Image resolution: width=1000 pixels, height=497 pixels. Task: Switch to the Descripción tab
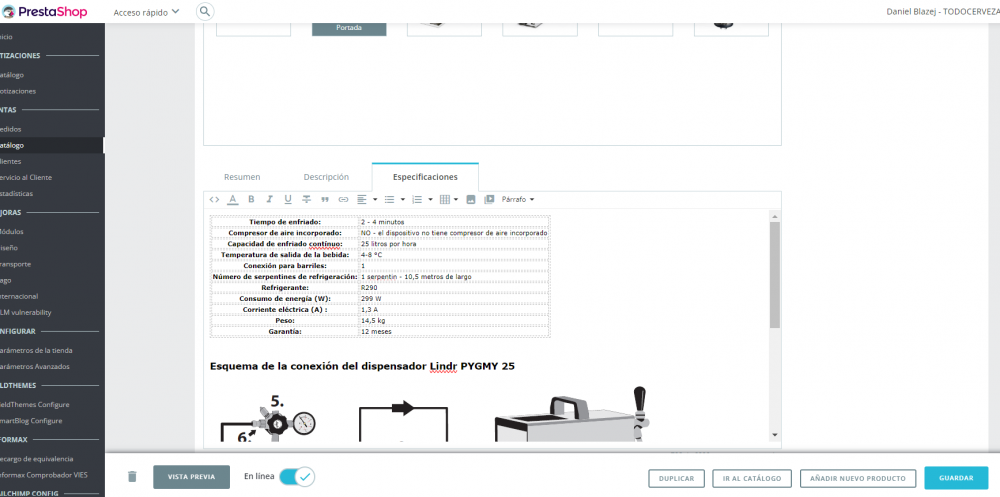pyautogui.click(x=326, y=177)
